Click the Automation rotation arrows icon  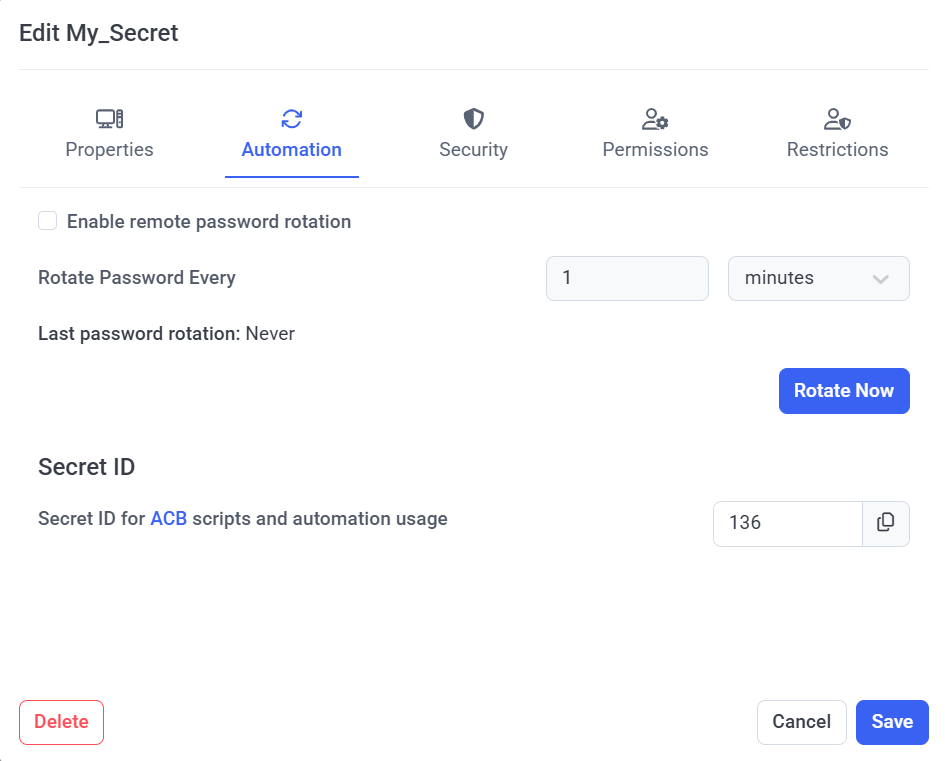(291, 120)
